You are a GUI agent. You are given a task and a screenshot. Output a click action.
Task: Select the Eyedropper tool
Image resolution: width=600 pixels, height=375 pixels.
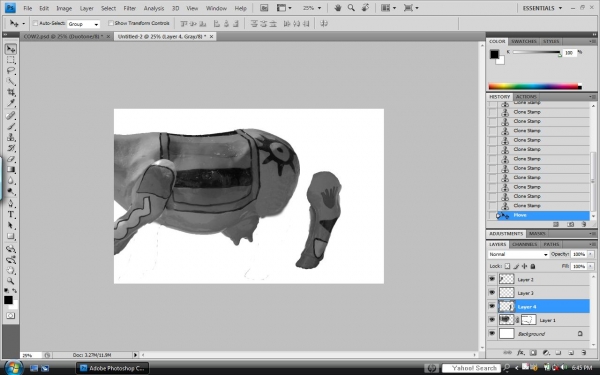[x=11, y=103]
